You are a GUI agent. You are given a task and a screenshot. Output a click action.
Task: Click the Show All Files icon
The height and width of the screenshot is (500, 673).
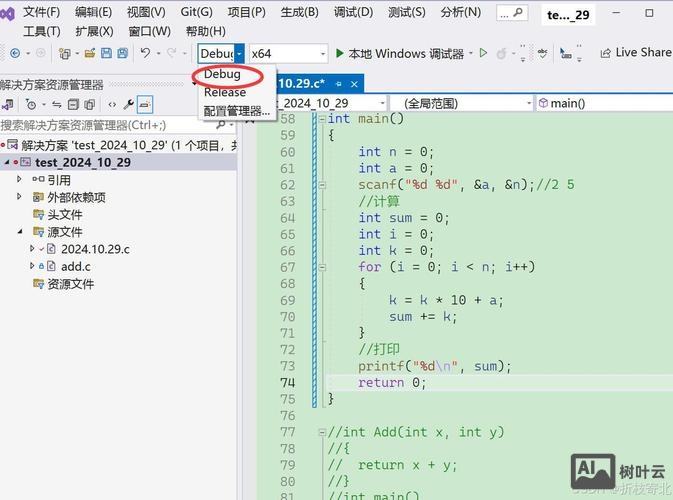pos(89,104)
